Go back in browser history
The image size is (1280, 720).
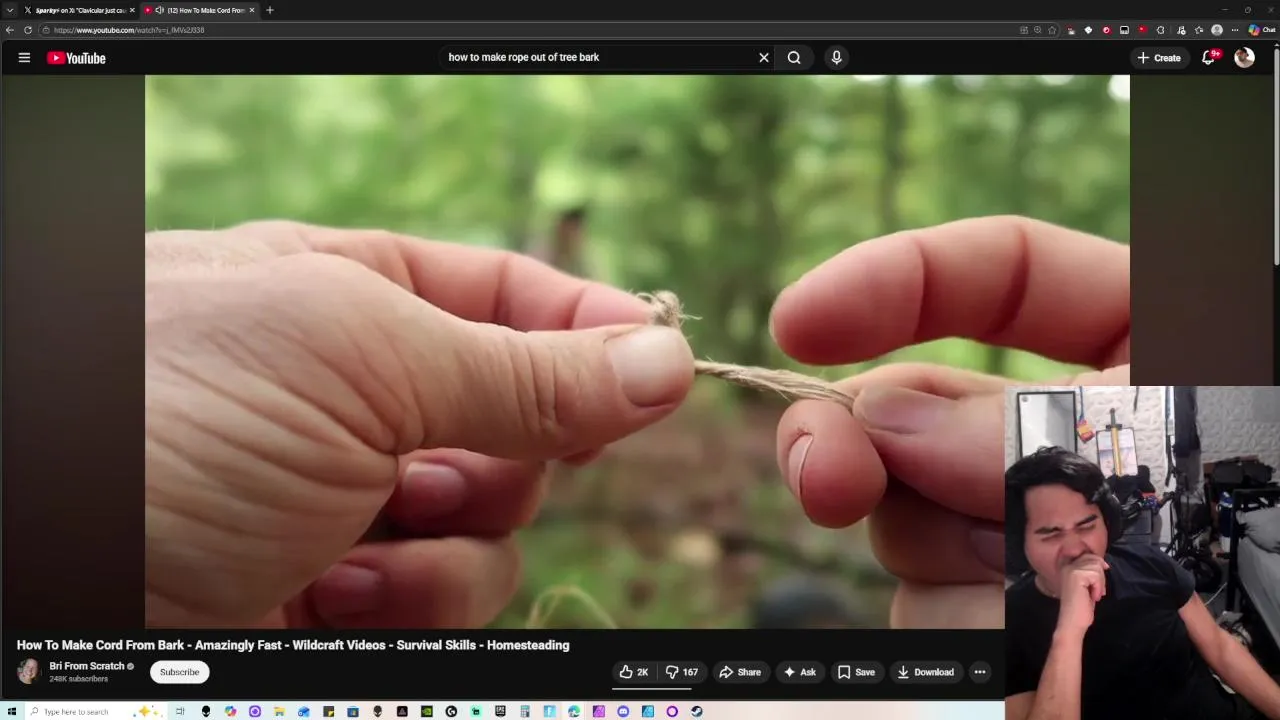click(x=10, y=30)
